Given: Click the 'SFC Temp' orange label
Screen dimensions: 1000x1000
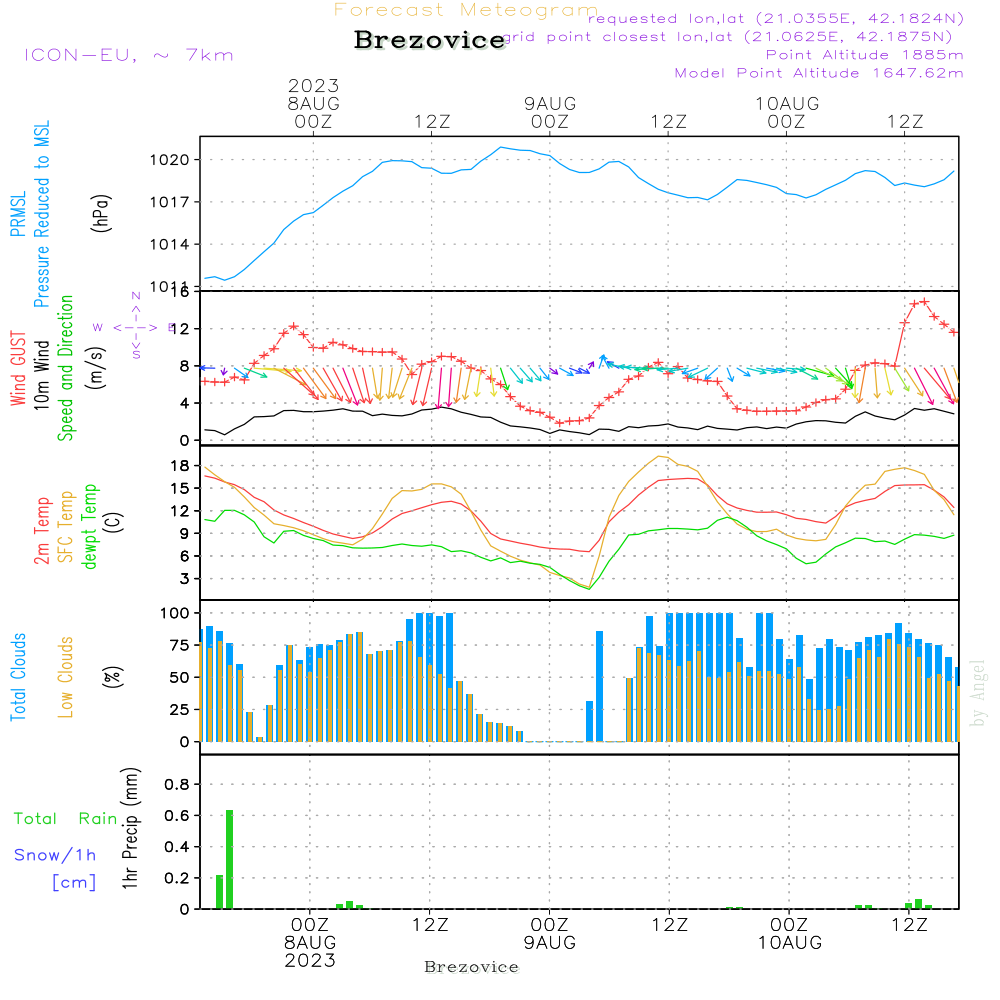Looking at the screenshot, I should 66,527.
